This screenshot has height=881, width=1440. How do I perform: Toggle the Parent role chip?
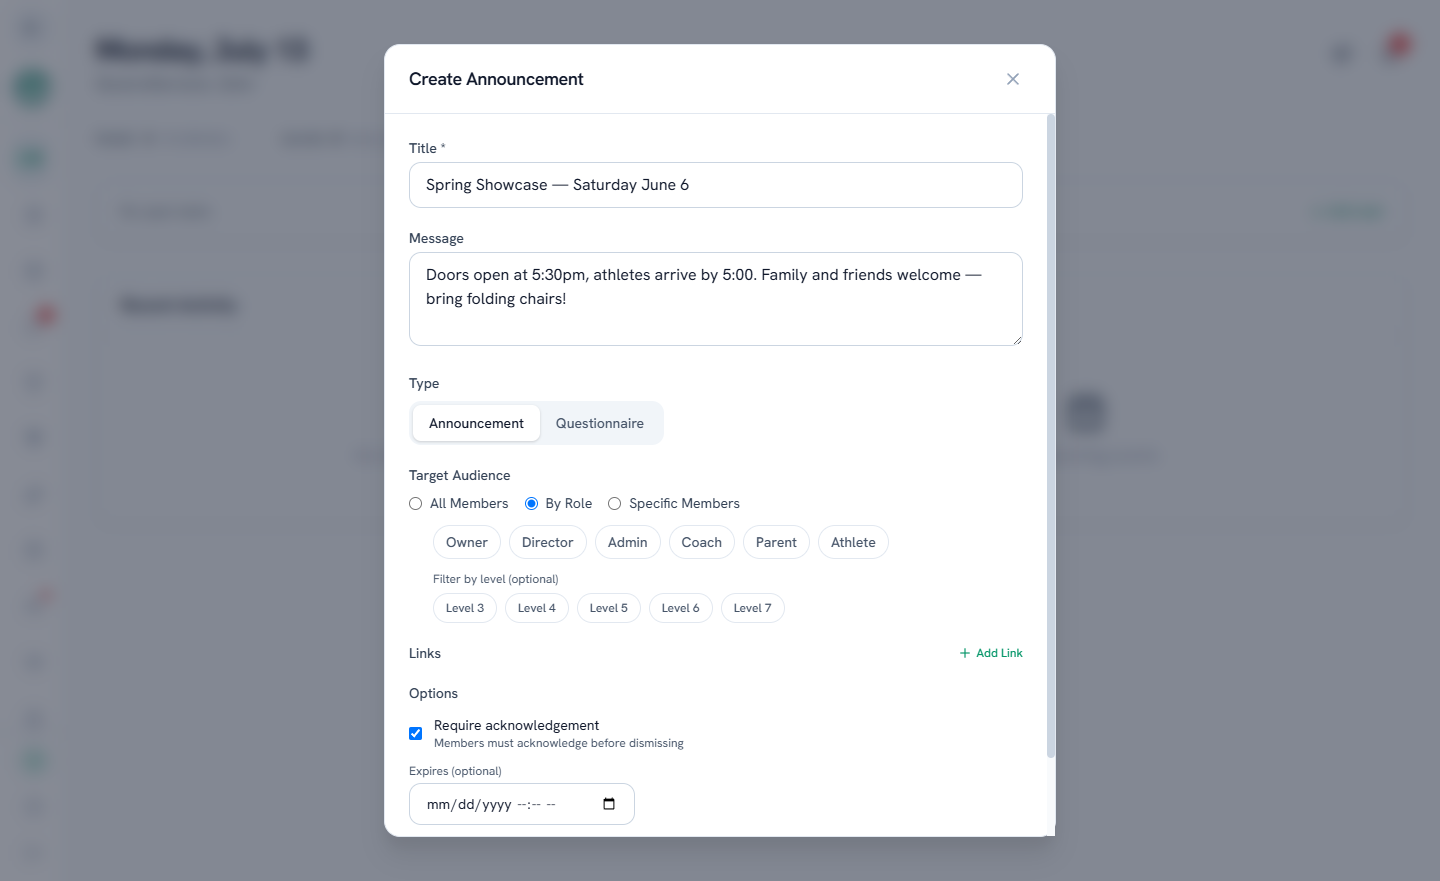tap(776, 542)
